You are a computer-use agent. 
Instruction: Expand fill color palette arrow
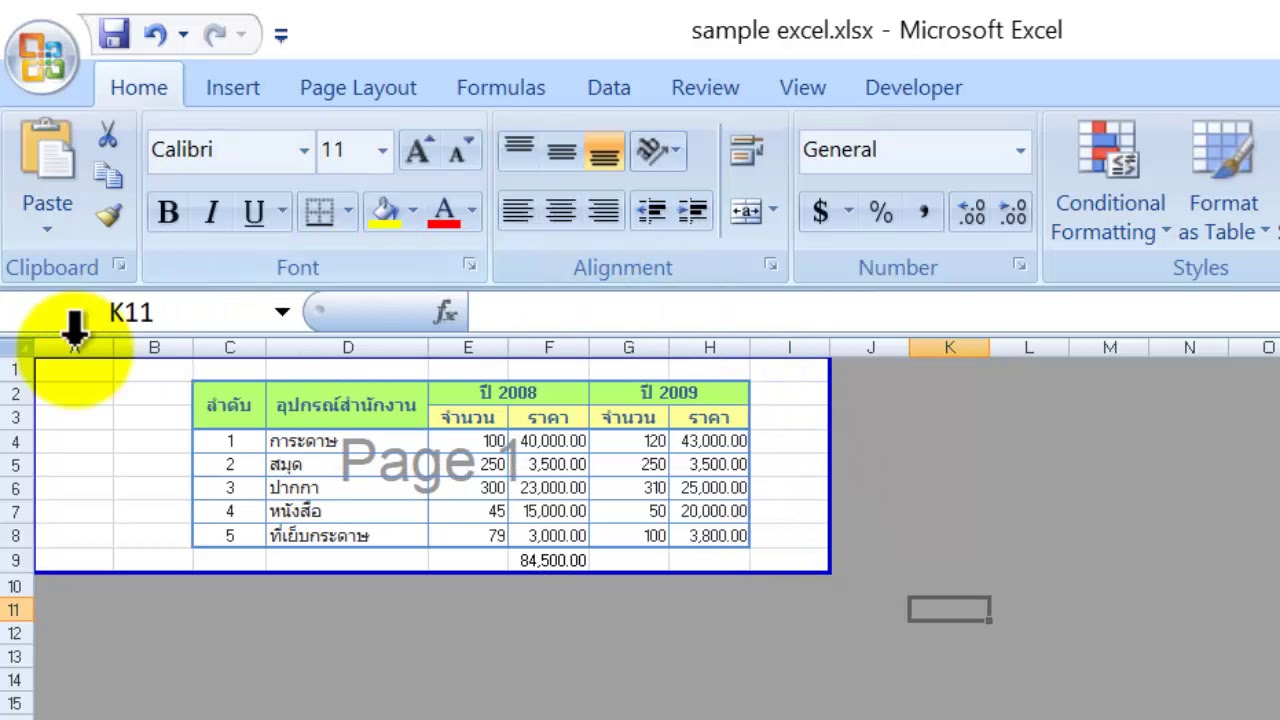click(x=412, y=212)
